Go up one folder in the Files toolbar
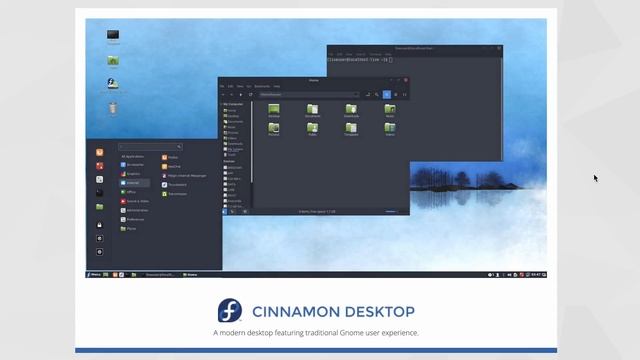 [241, 95]
